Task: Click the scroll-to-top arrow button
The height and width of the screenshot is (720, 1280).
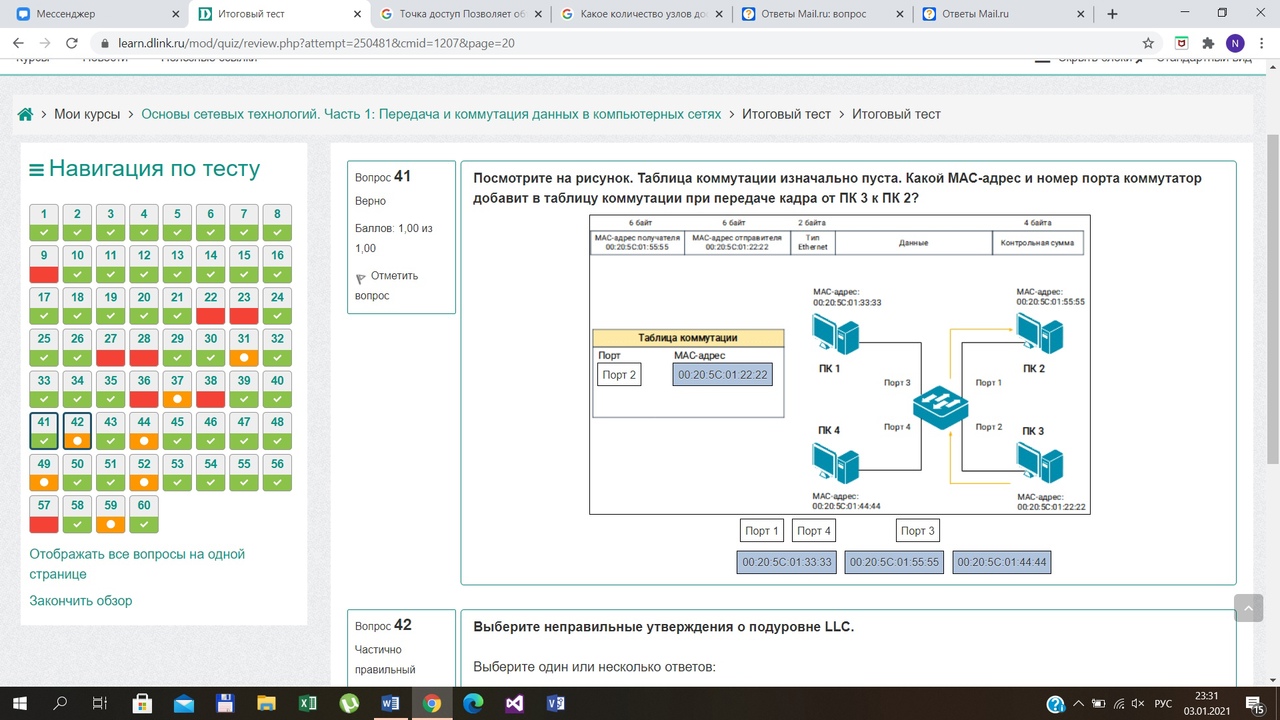Action: point(1249,607)
